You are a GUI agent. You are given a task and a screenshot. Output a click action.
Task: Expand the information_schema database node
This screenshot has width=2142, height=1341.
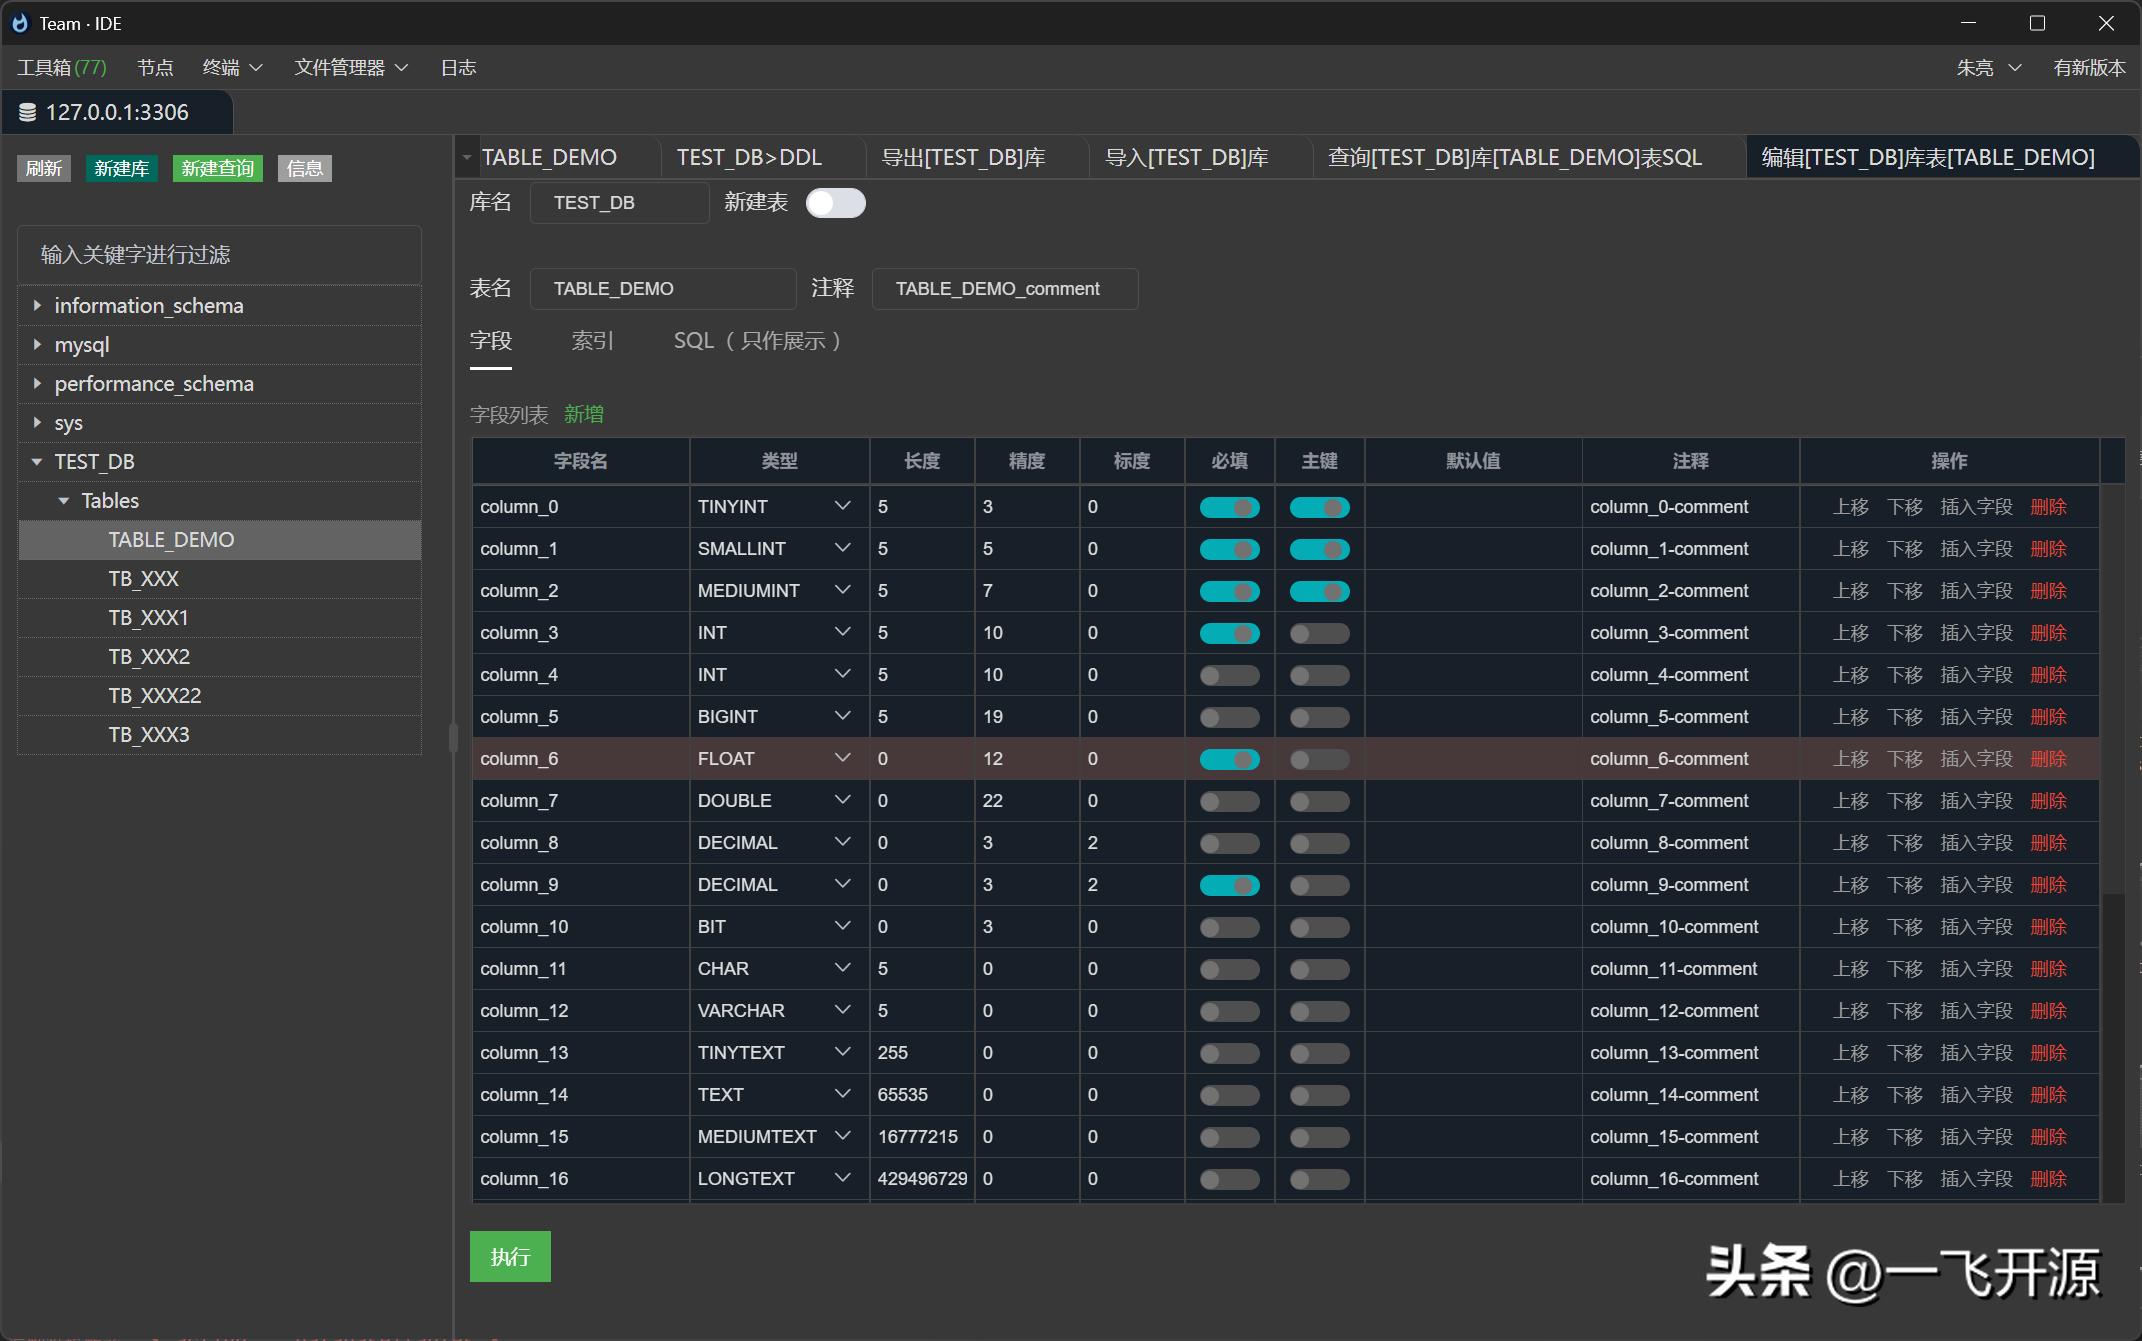point(37,305)
